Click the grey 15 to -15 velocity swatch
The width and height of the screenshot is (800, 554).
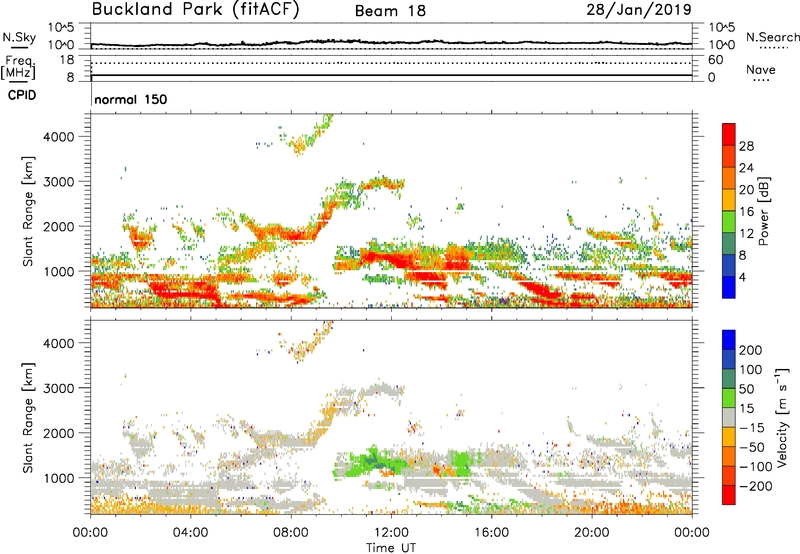tap(729, 418)
